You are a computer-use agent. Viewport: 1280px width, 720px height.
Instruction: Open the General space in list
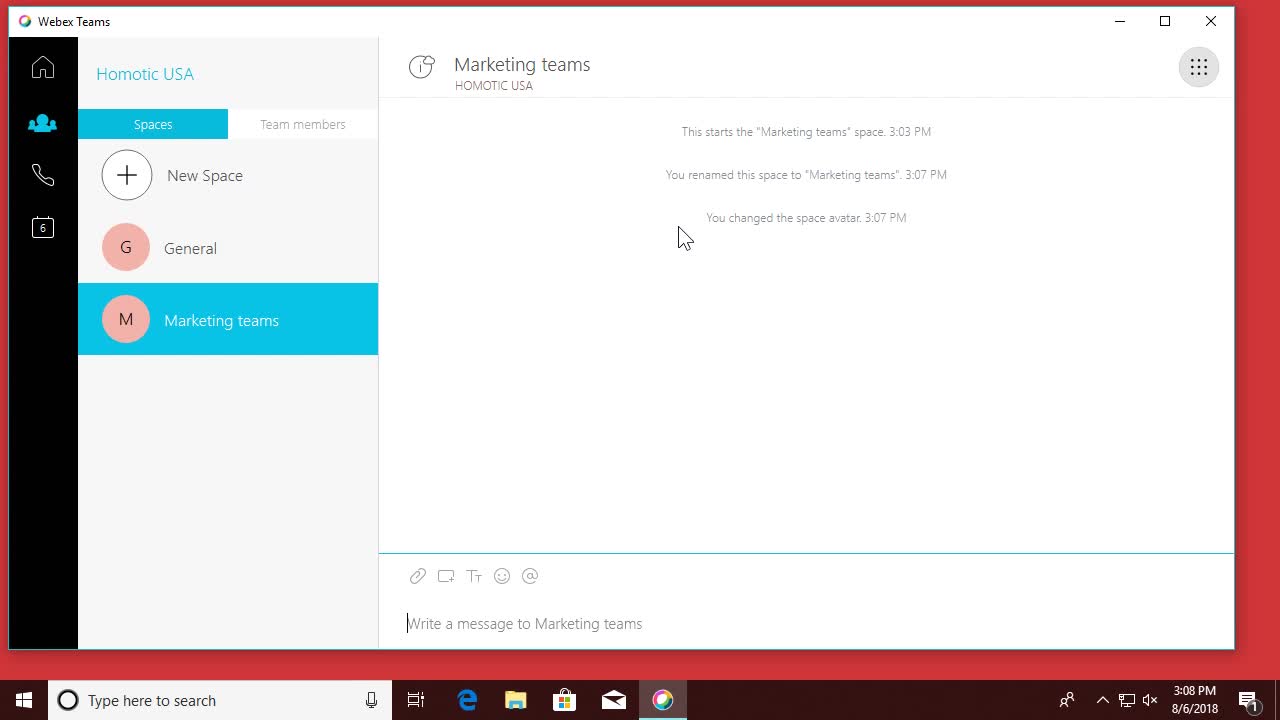pos(228,248)
